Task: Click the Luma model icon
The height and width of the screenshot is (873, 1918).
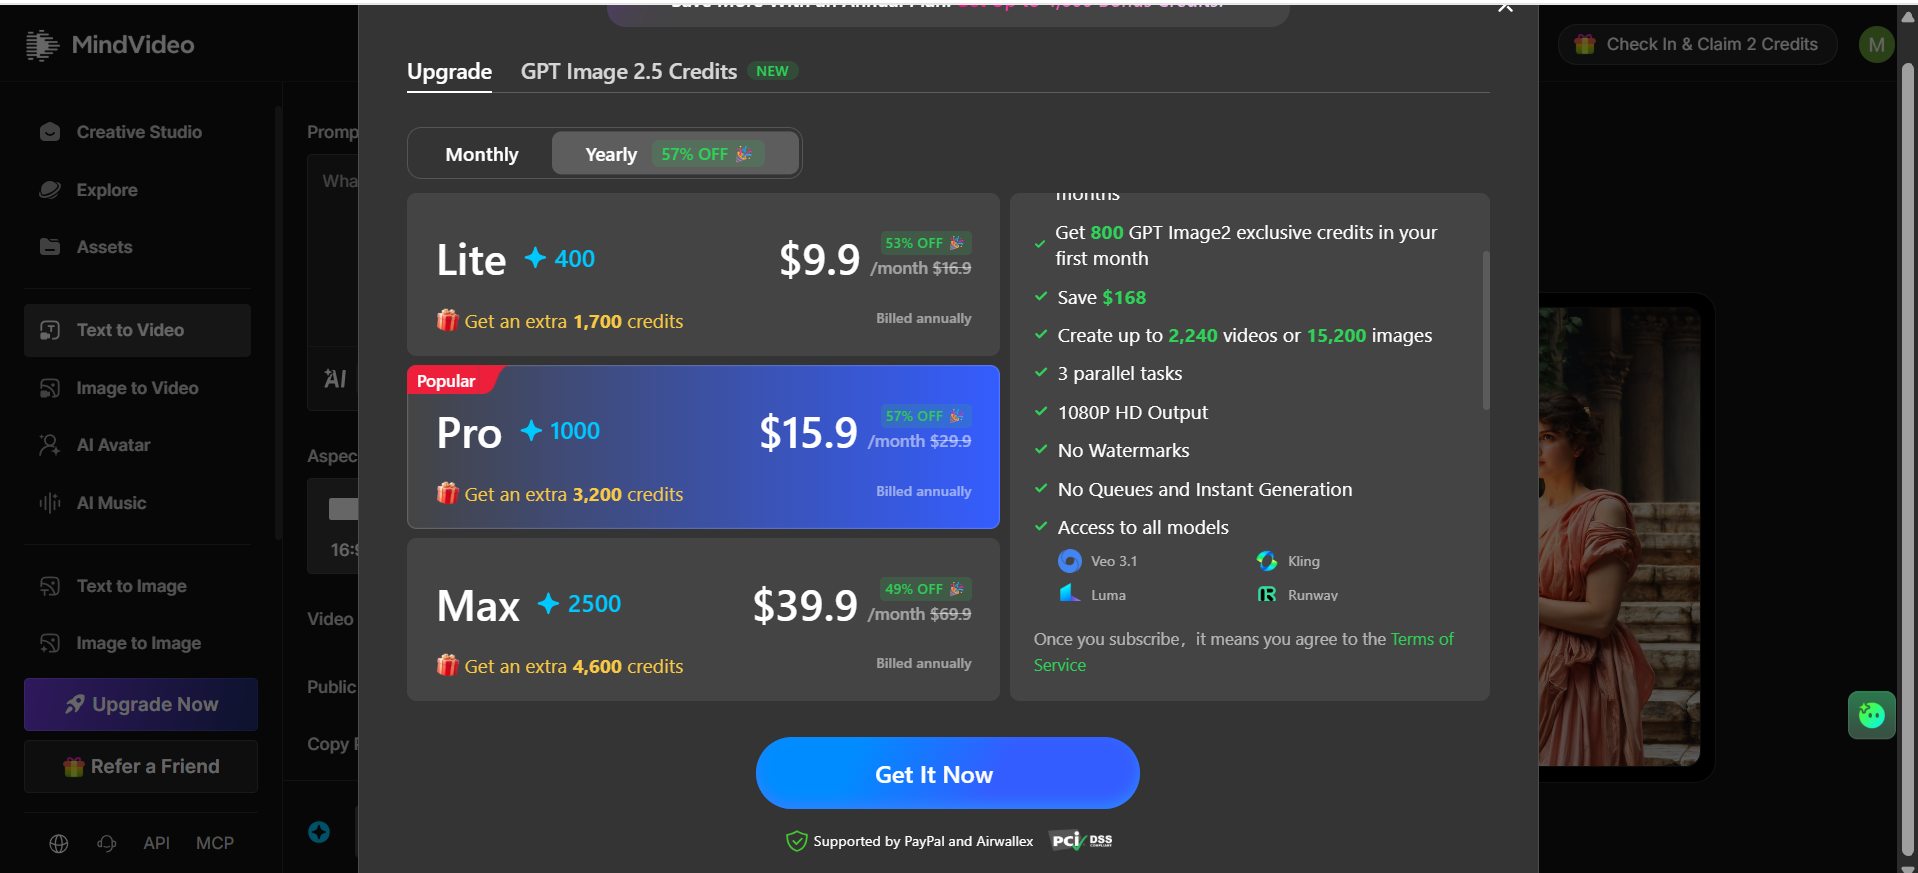Action: 1069,594
